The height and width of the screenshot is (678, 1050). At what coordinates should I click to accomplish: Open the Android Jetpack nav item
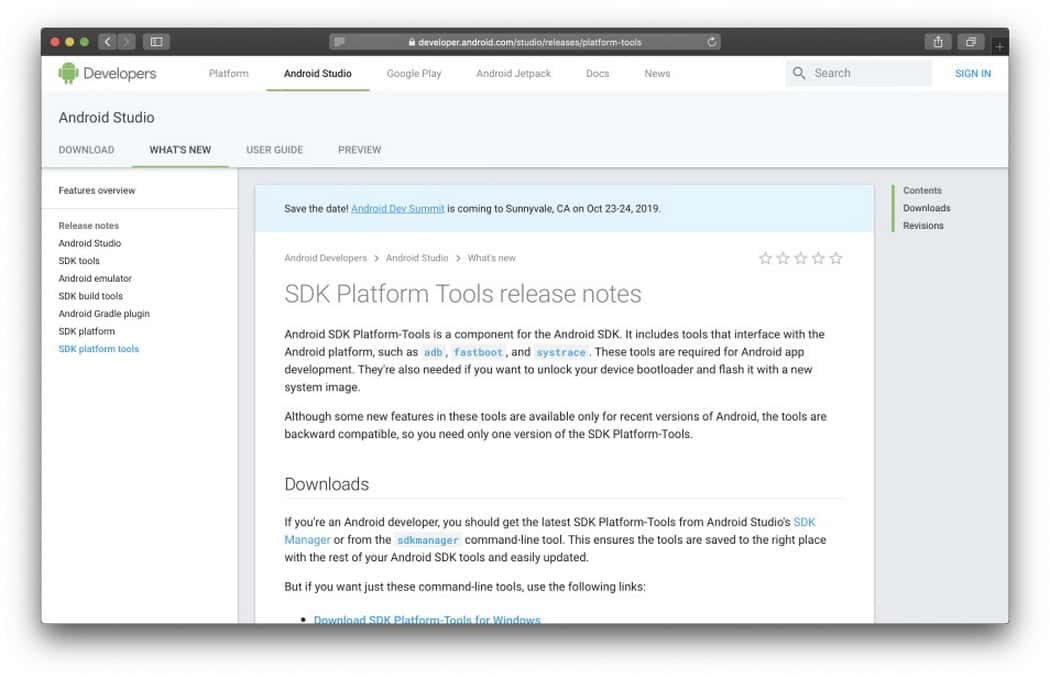514,73
